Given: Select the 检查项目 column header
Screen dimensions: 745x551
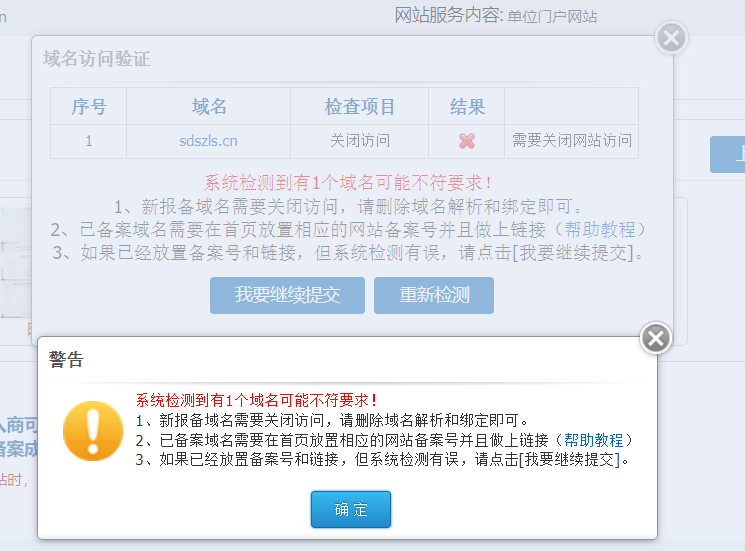Looking at the screenshot, I should [359, 106].
